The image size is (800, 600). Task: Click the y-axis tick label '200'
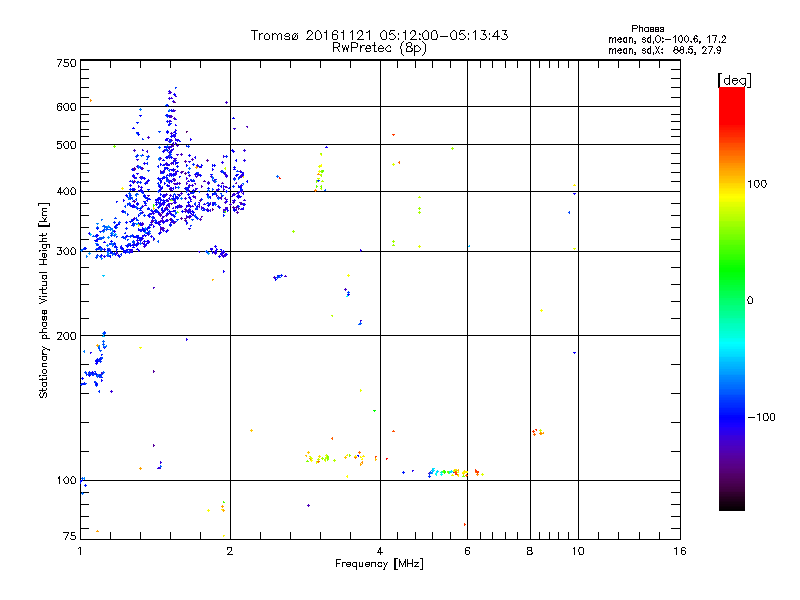pyautogui.click(x=66, y=336)
